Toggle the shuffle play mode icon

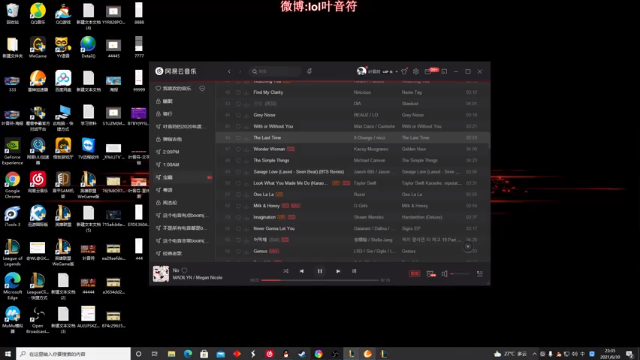click(286, 271)
